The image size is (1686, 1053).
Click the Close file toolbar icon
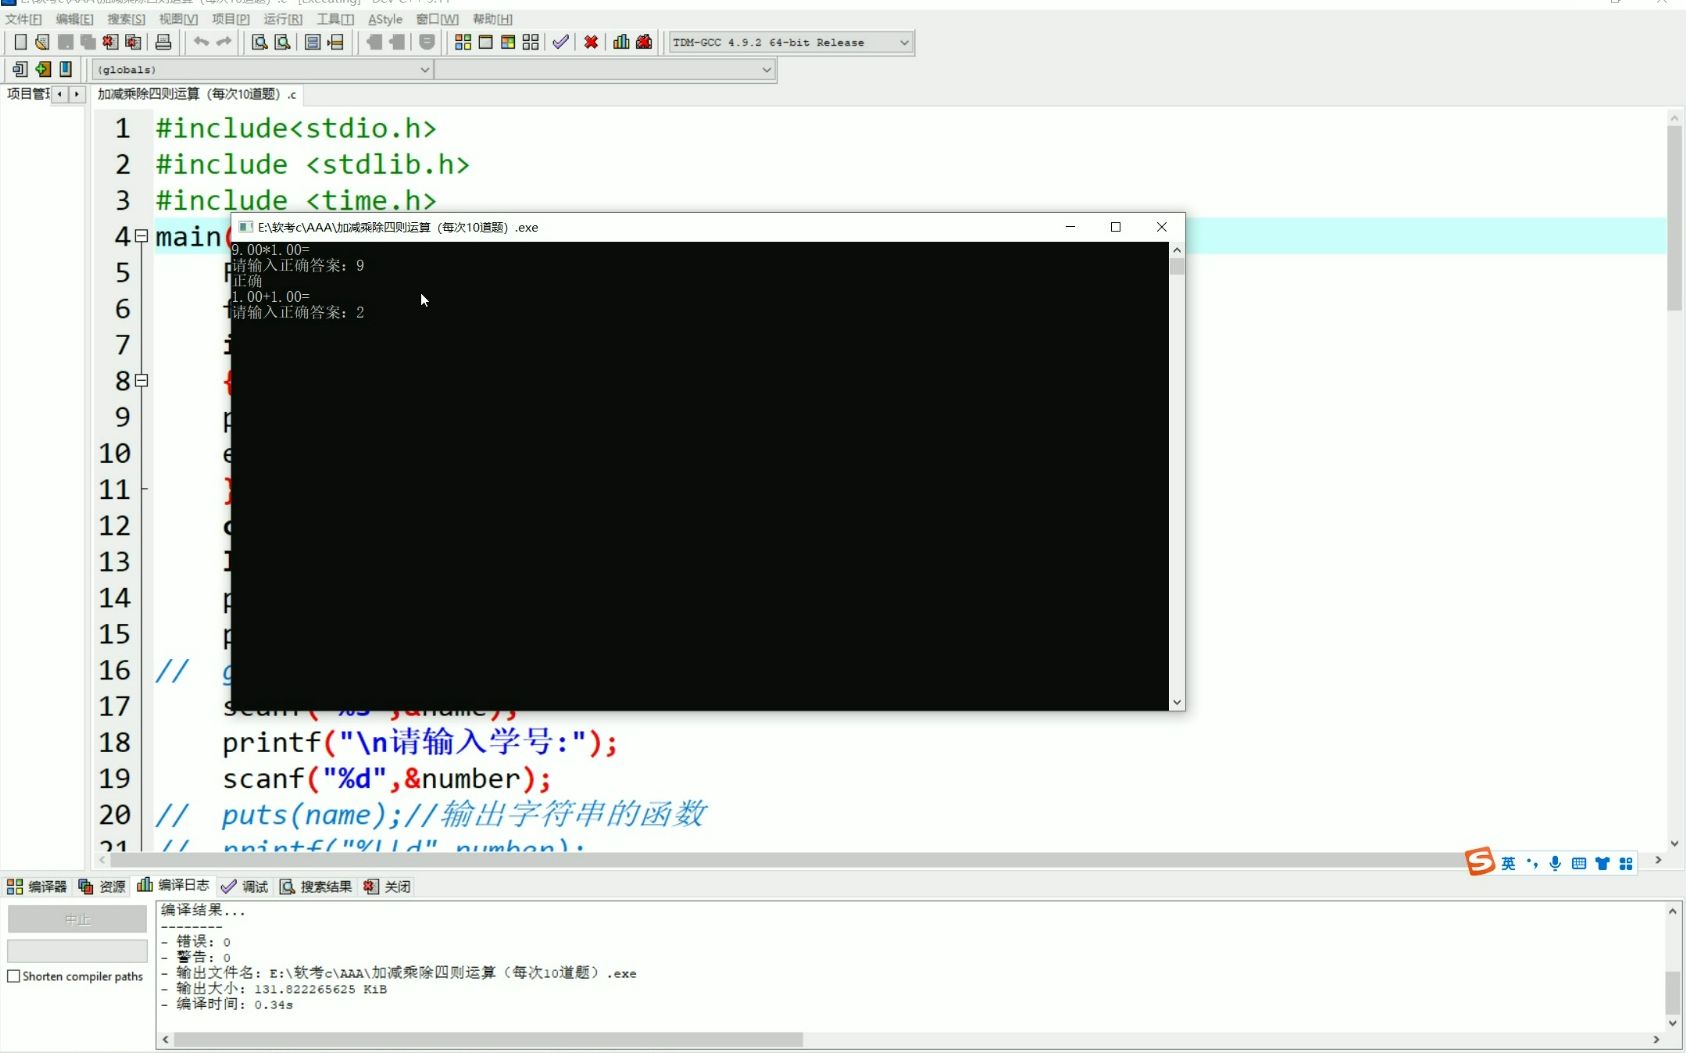click(x=110, y=42)
